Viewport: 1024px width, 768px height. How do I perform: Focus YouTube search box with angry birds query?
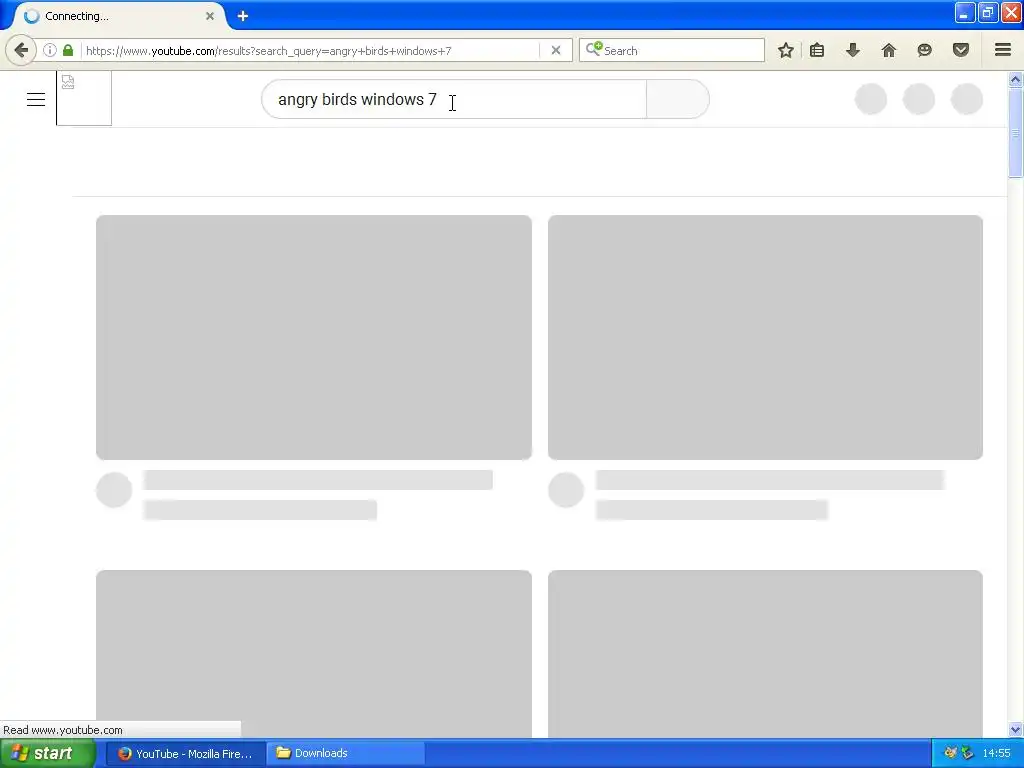tap(454, 99)
